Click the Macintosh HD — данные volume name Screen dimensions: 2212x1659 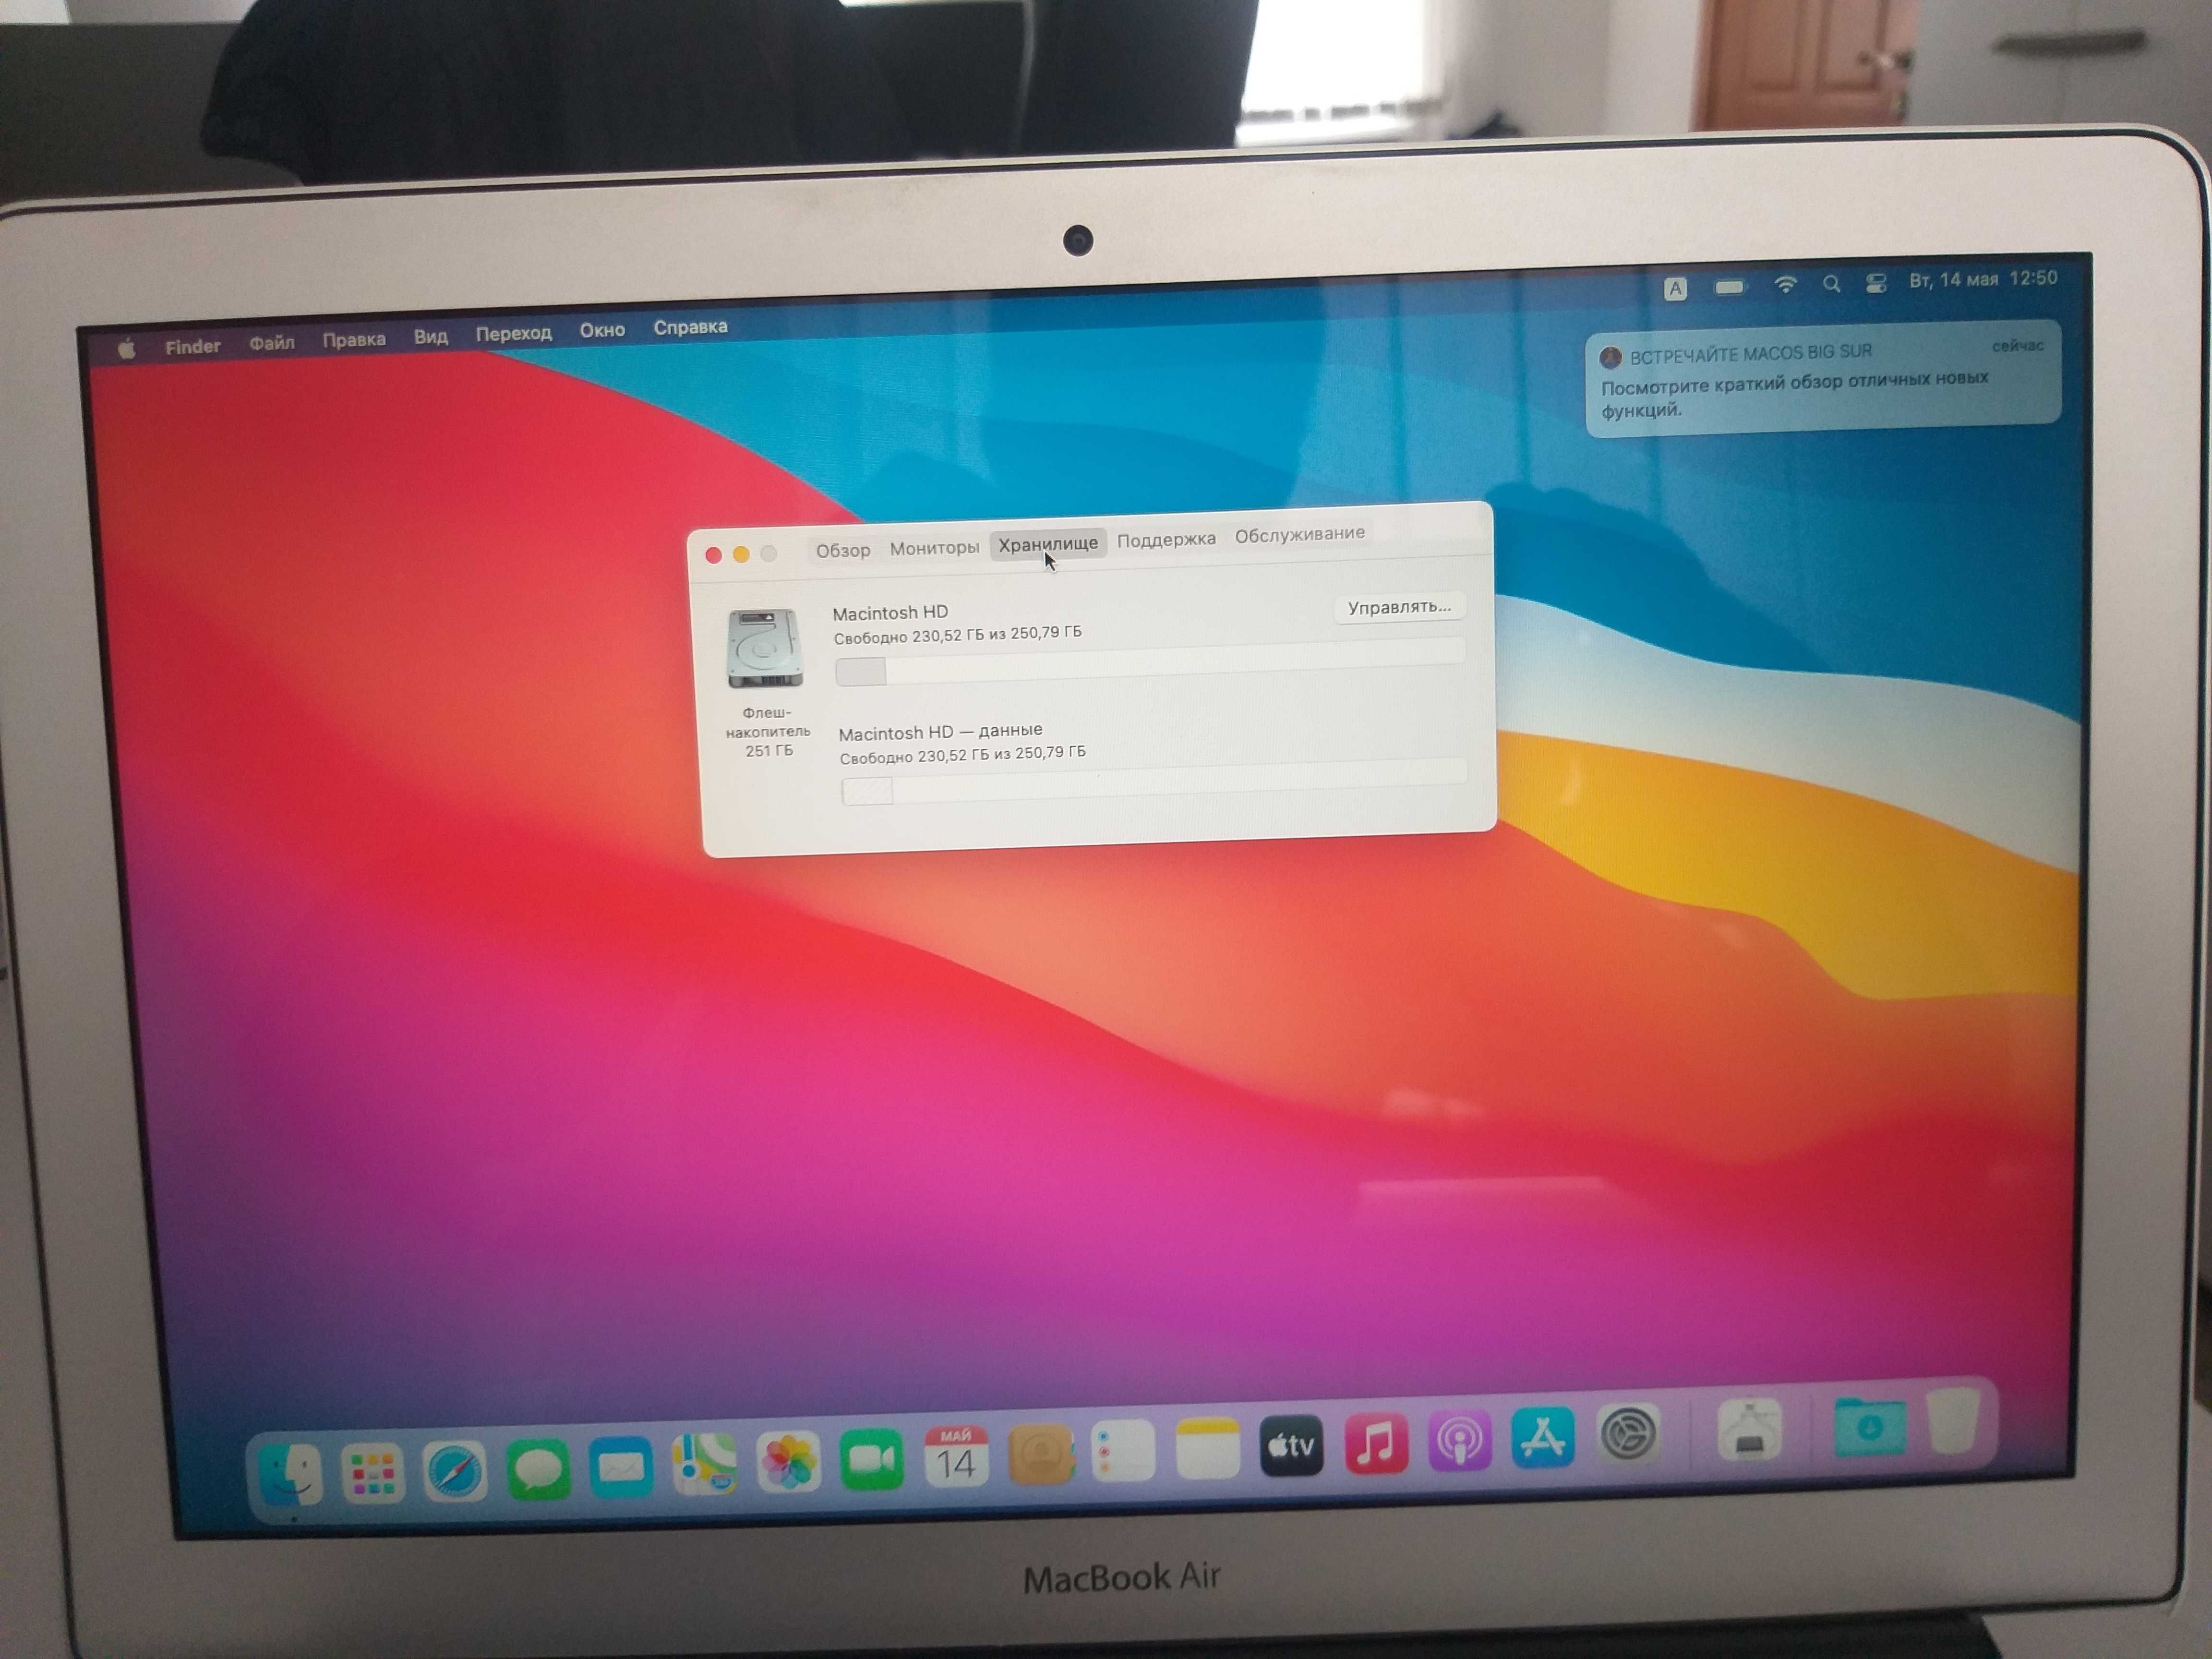click(x=940, y=732)
